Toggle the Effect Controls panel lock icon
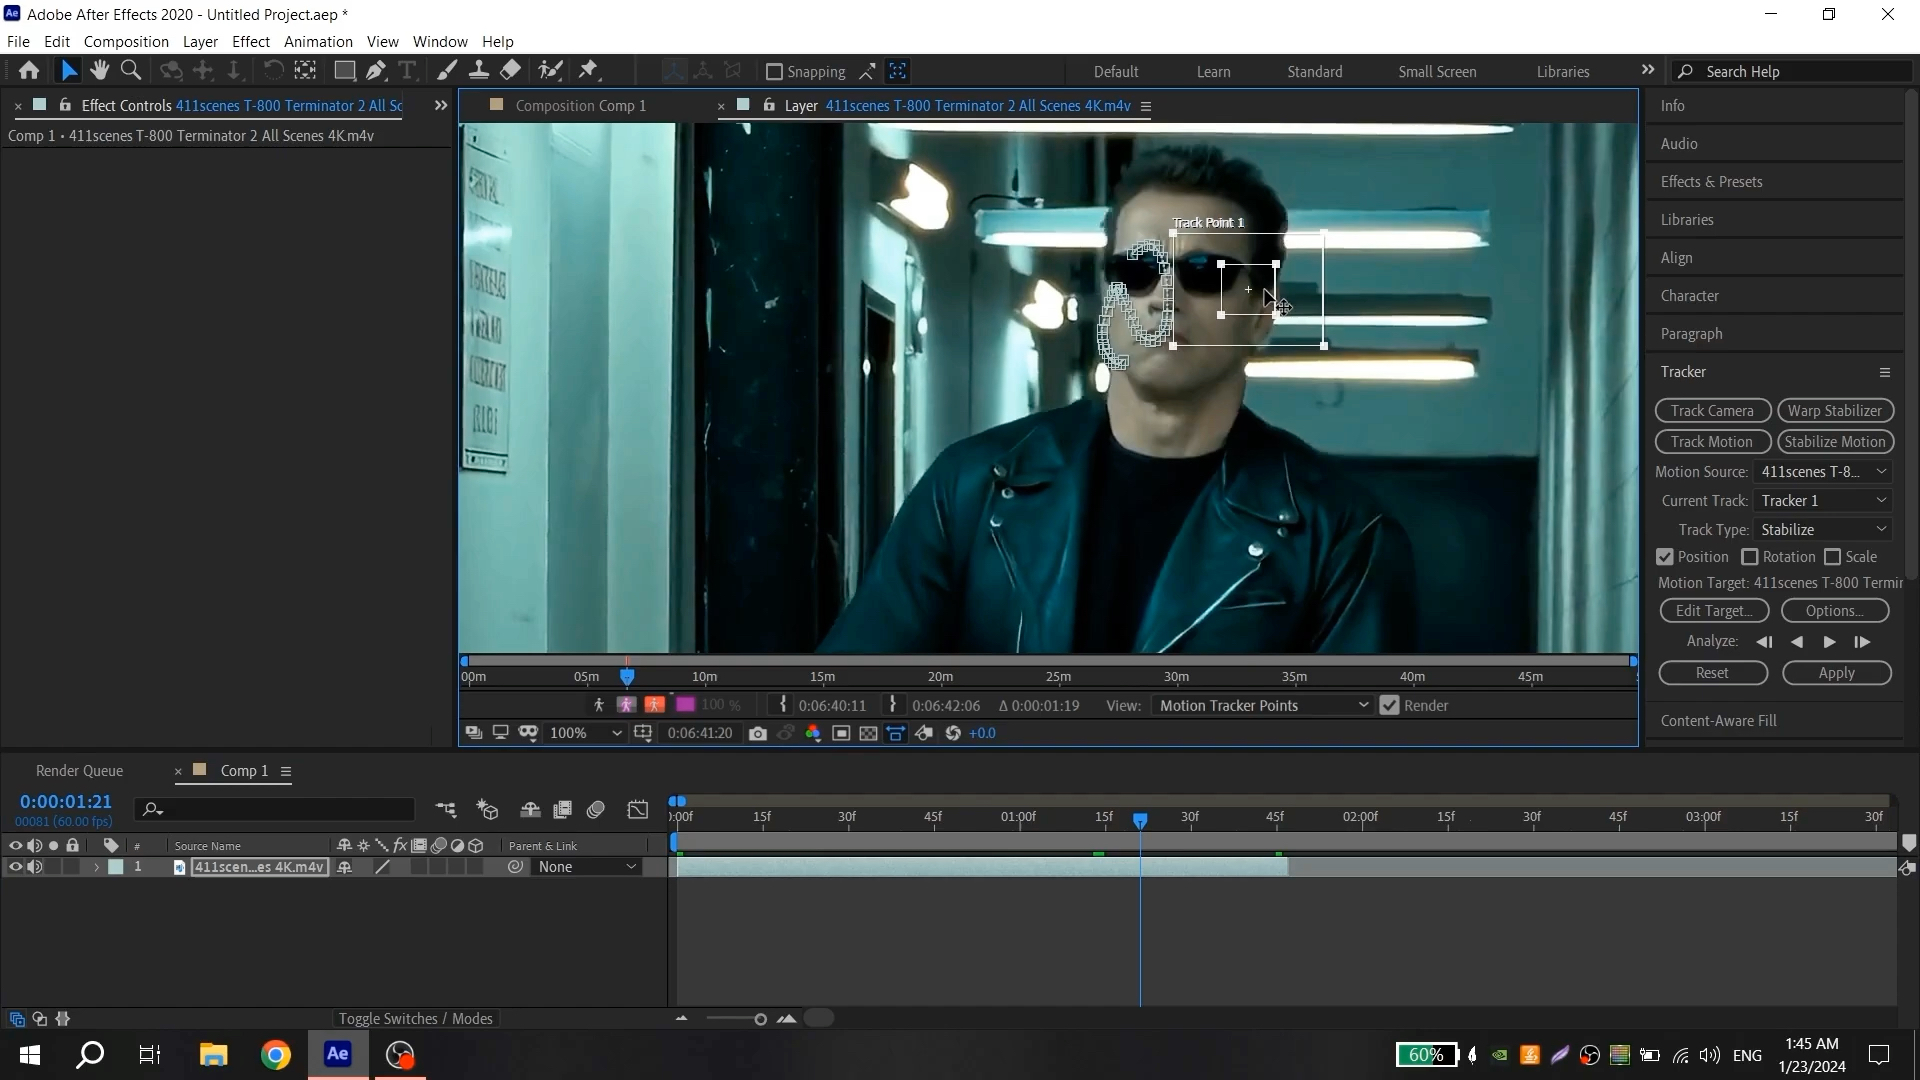This screenshot has height=1080, width=1920. pos(65,105)
